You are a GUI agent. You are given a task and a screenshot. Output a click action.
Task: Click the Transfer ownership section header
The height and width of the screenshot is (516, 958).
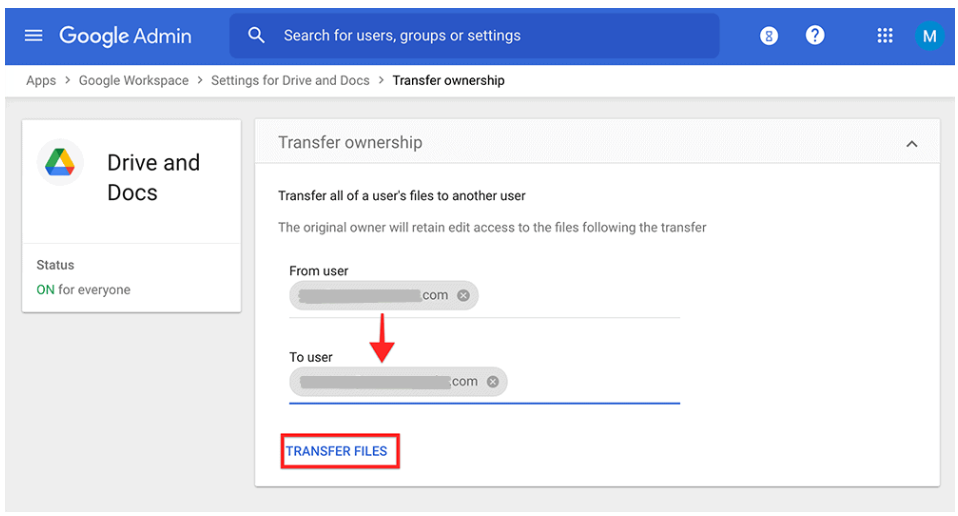(597, 142)
